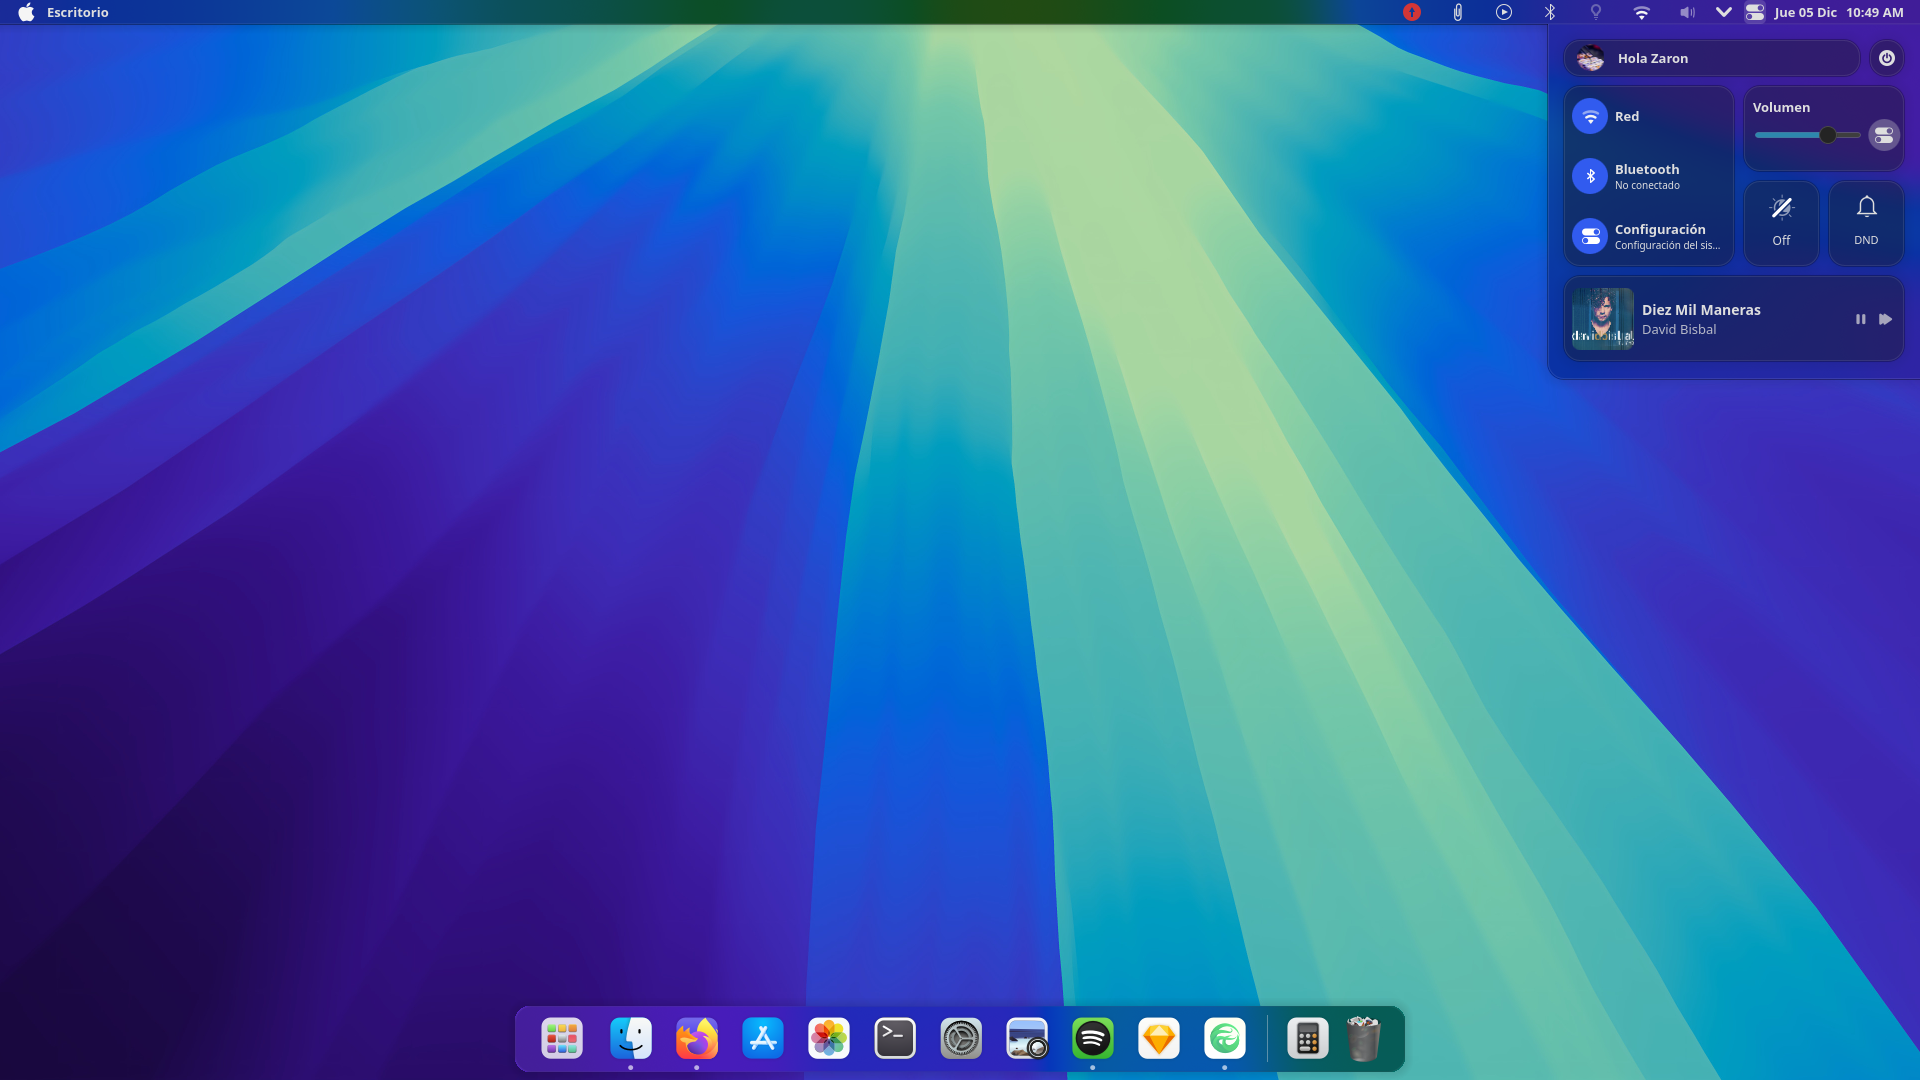Open the media player tray icon
Image resolution: width=1920 pixels, height=1080 pixels.
coord(1504,12)
